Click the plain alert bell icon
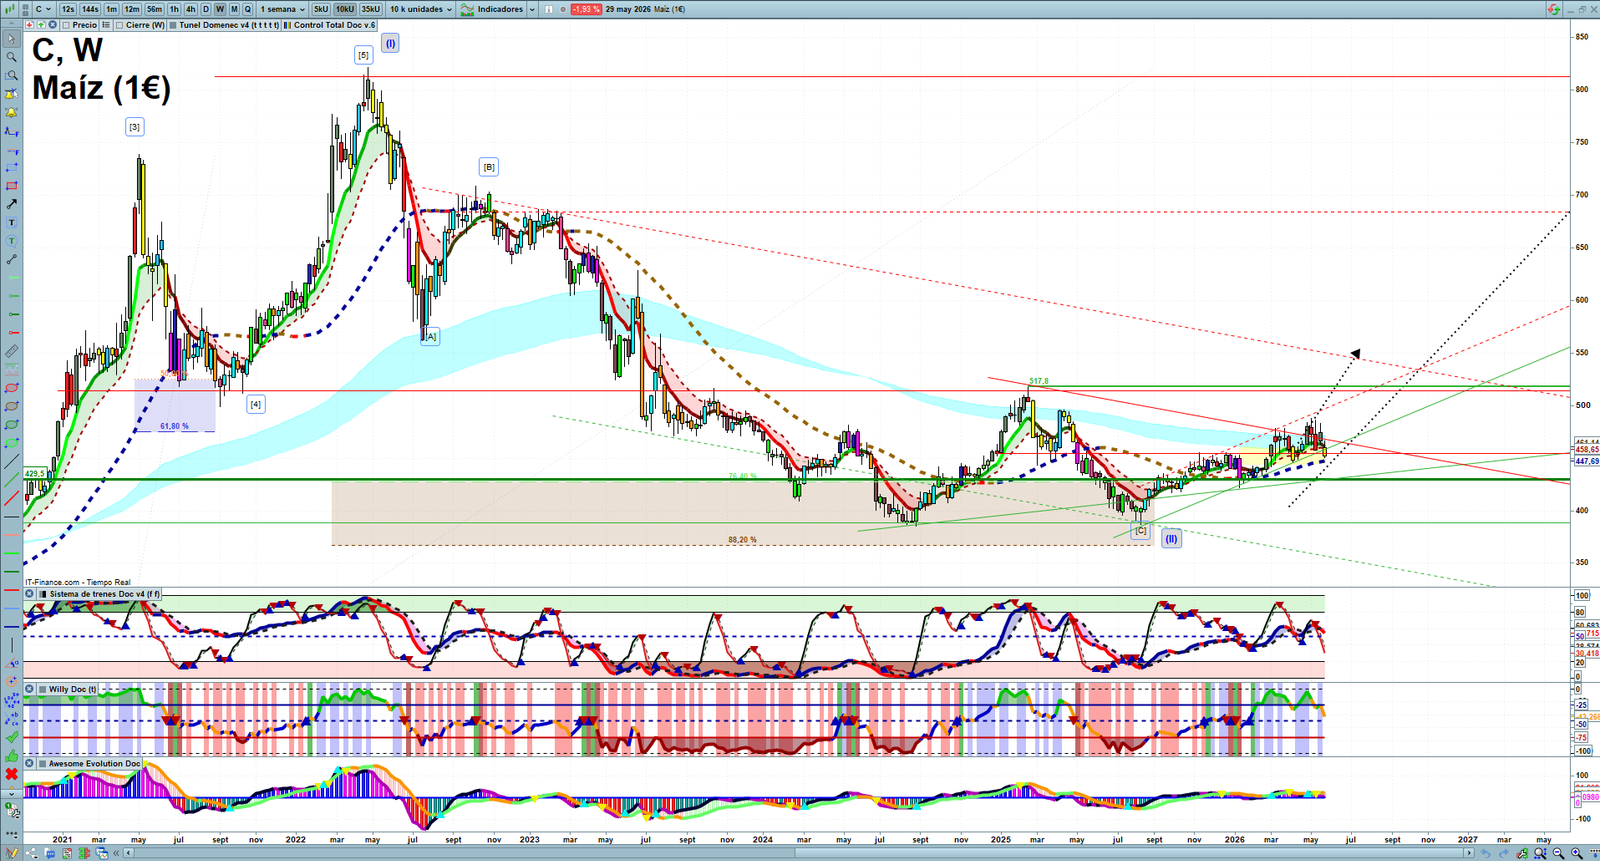1600x861 pixels. 11,112
